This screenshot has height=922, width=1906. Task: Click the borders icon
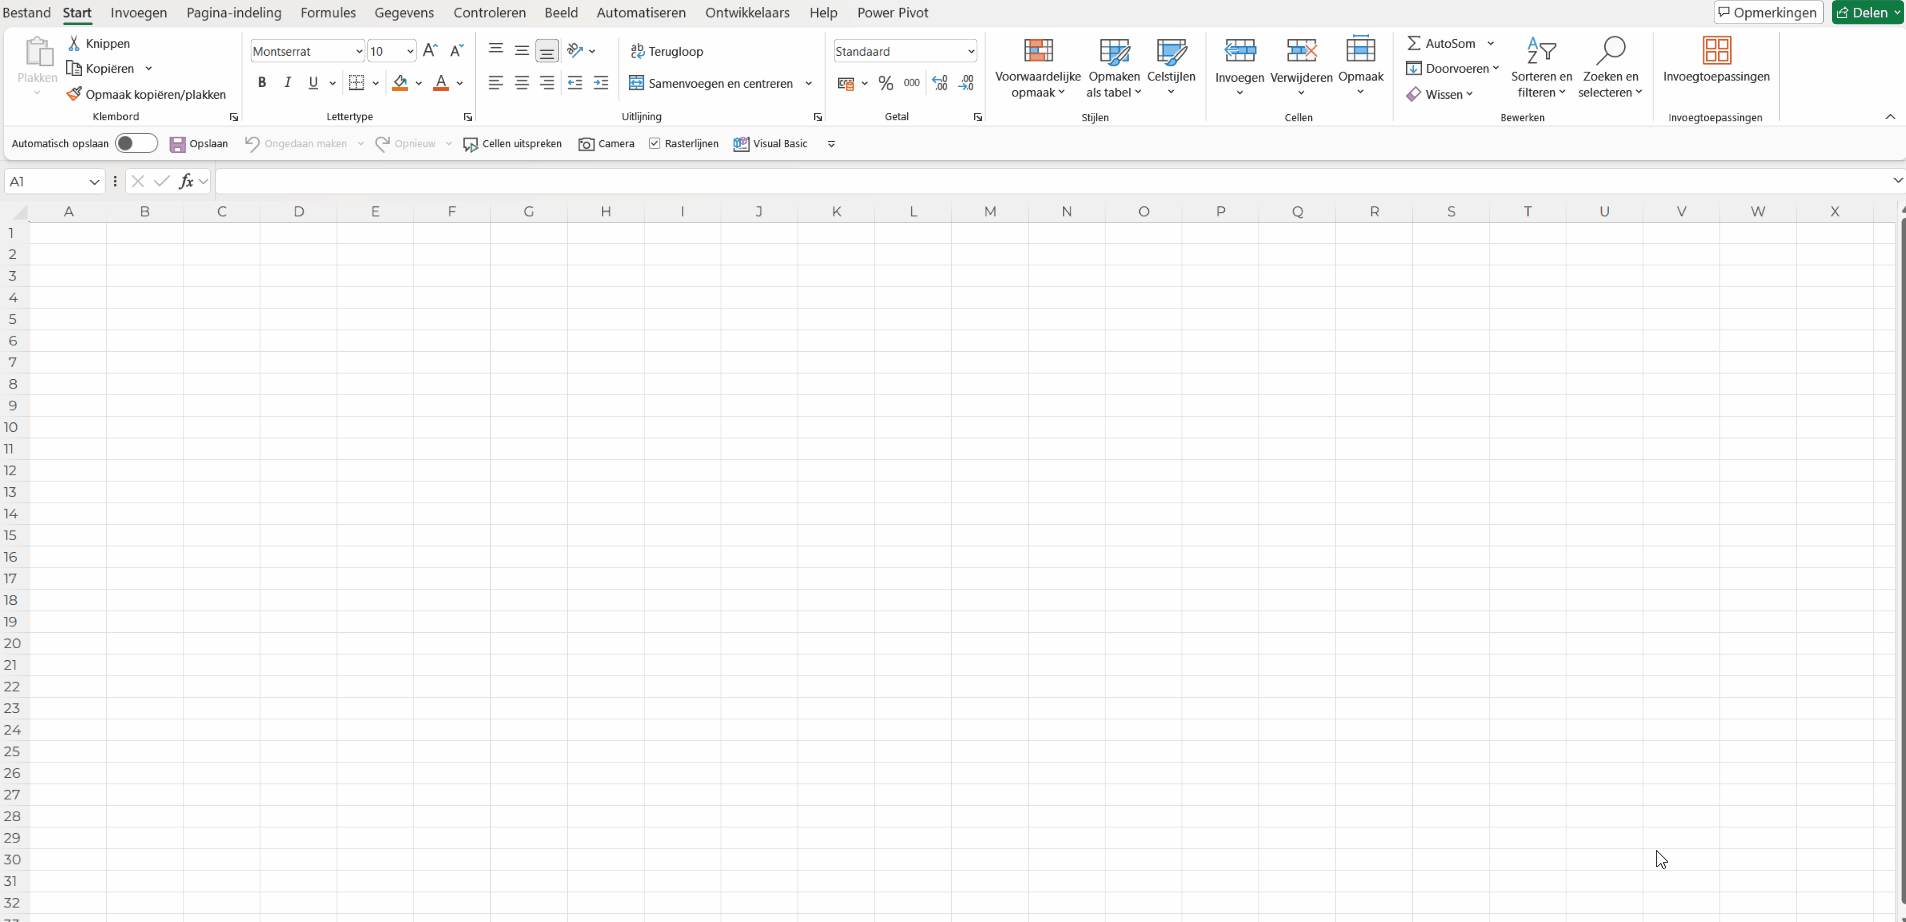click(356, 83)
